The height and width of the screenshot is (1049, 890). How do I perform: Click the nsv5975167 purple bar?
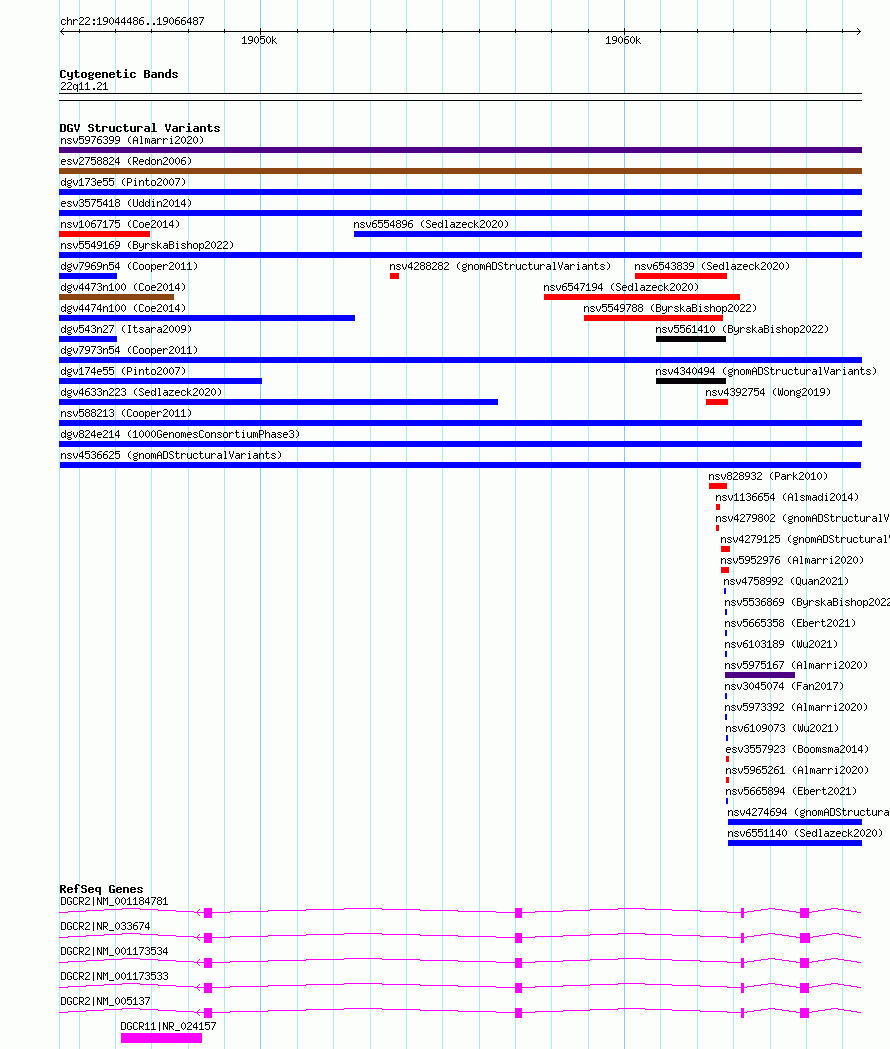pos(760,675)
